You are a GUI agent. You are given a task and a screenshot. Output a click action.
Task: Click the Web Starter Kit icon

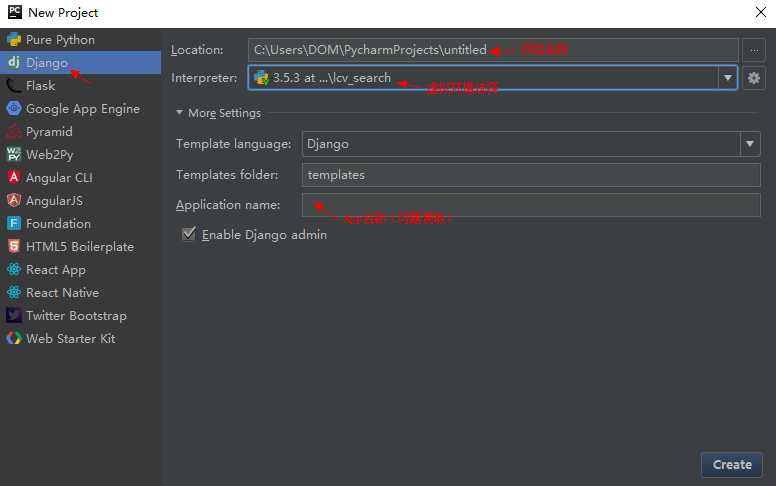point(14,339)
